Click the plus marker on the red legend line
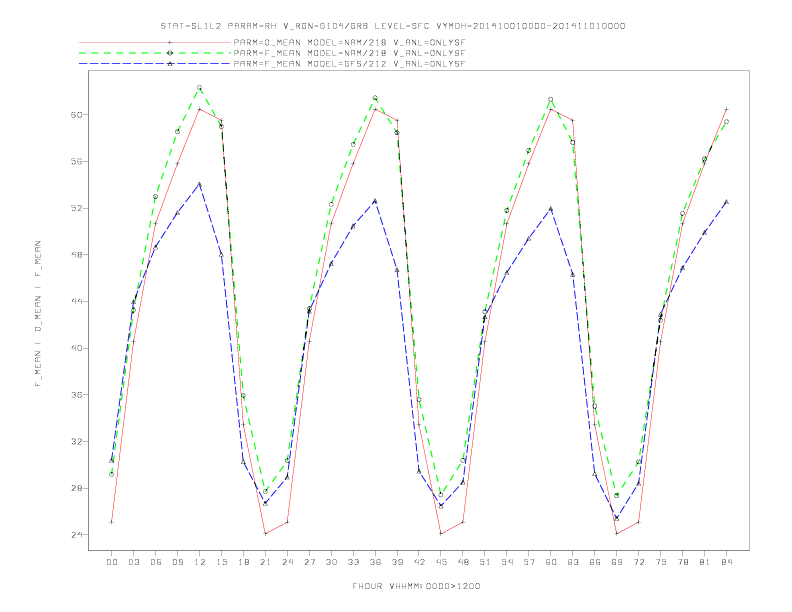Screen dimensions: 792x612 coord(170,42)
